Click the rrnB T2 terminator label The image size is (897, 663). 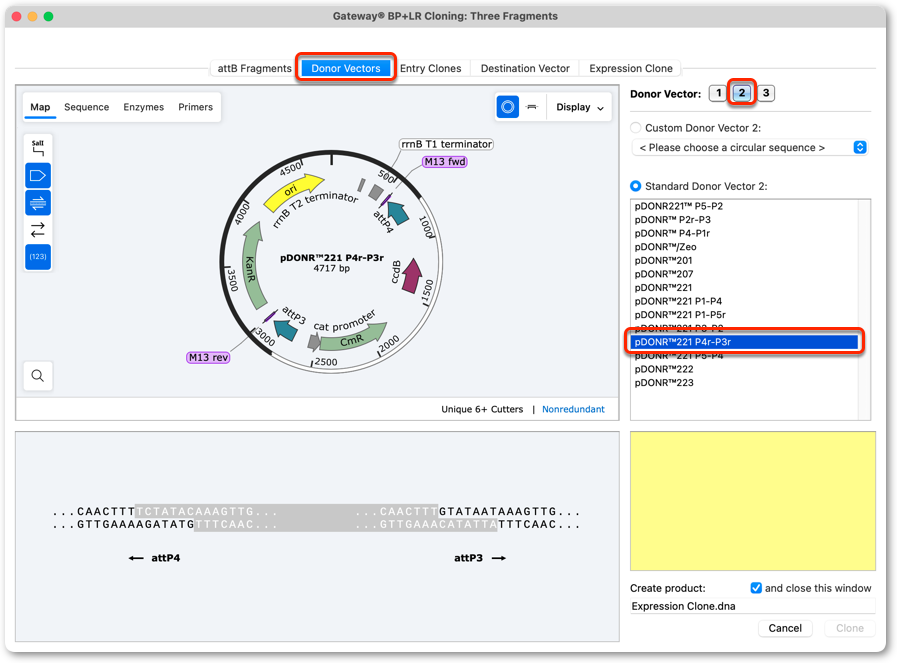tap(315, 207)
